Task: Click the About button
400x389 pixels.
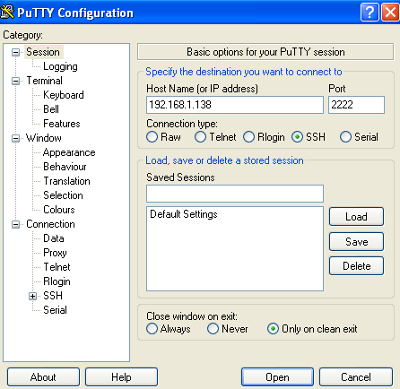Action: [x=43, y=377]
